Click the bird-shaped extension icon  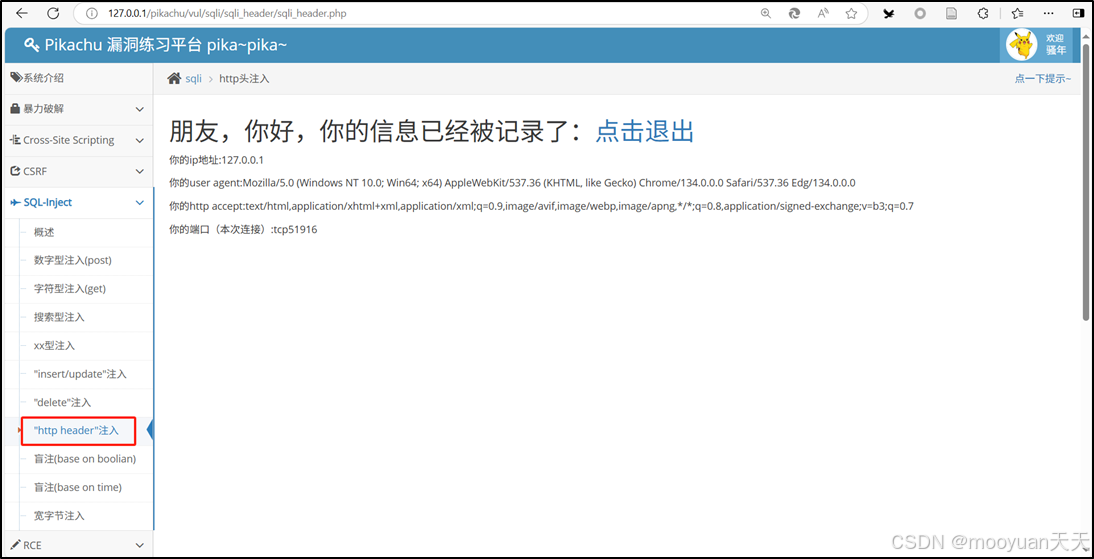pos(889,13)
